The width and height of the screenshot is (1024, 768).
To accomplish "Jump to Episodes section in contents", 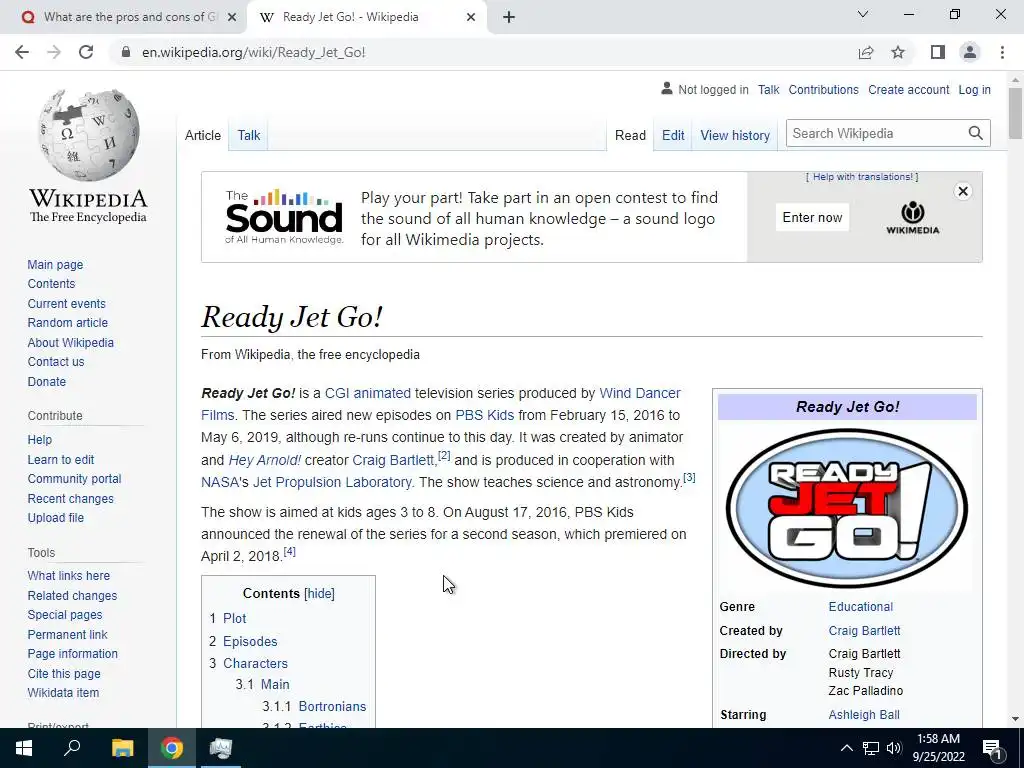I will point(250,641).
